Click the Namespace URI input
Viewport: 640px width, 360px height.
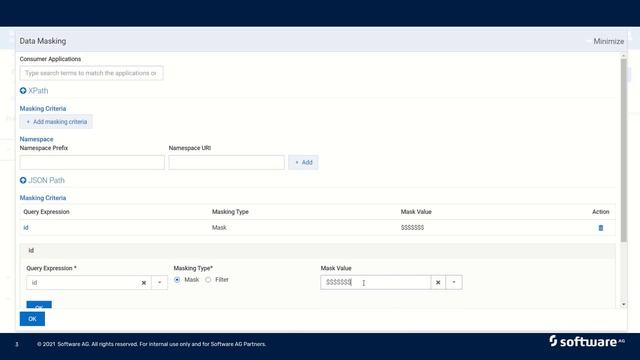227,162
